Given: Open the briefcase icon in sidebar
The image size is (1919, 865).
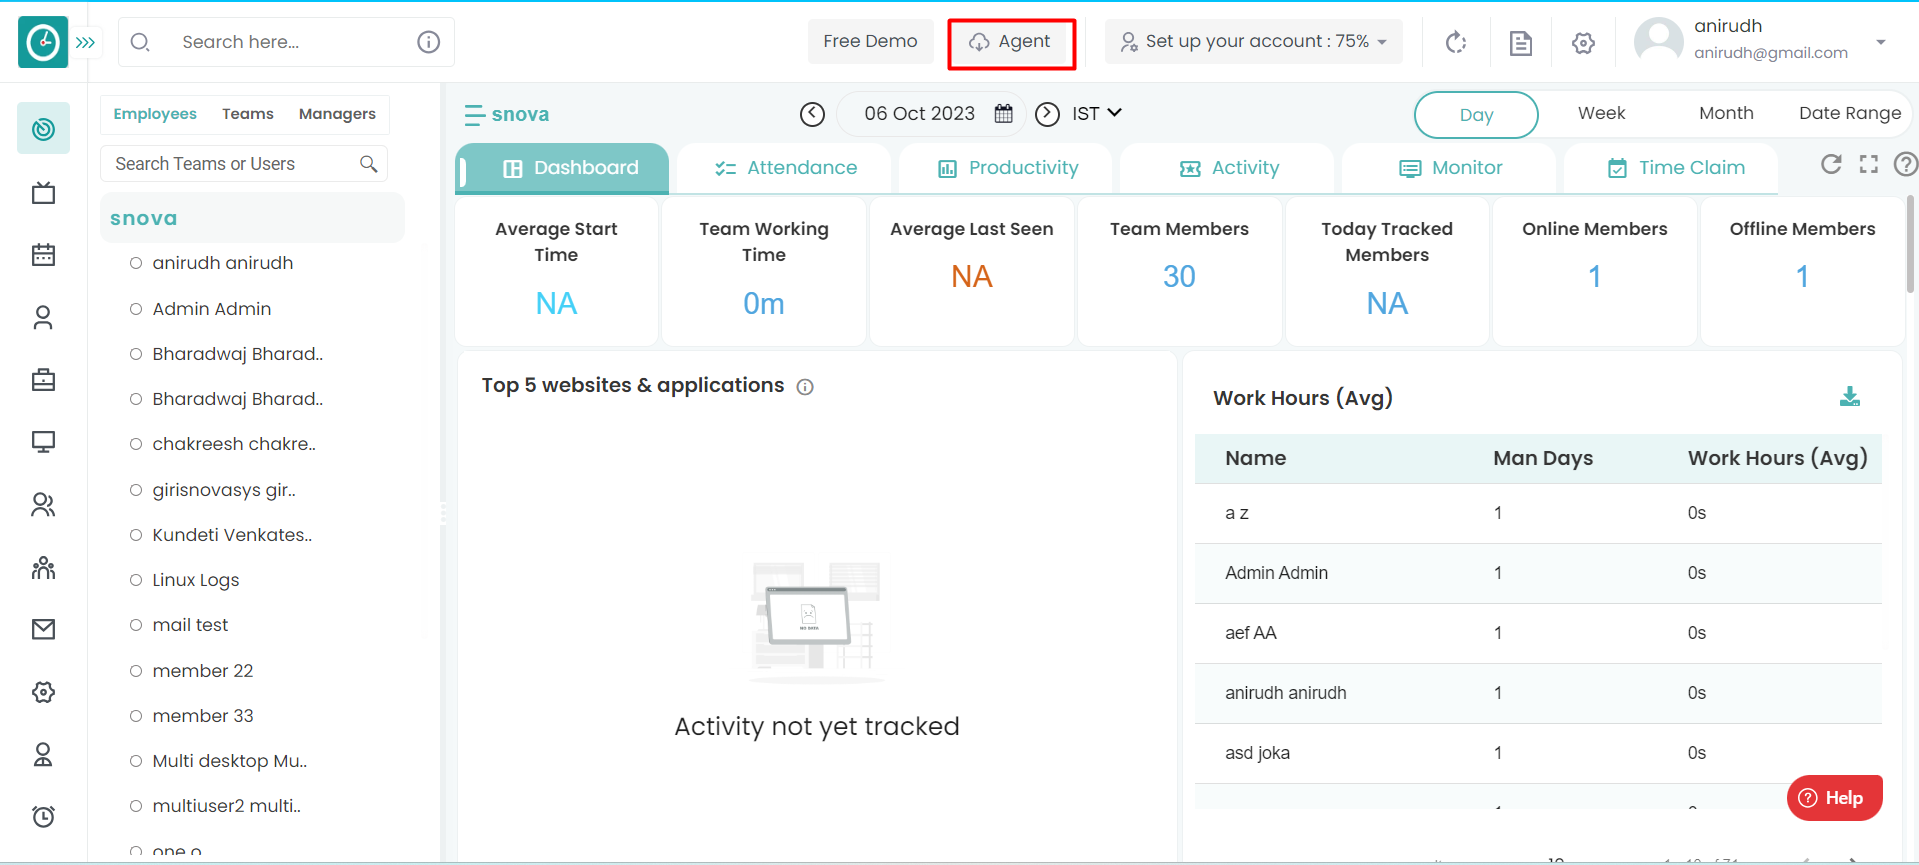Looking at the screenshot, I should (x=43, y=380).
